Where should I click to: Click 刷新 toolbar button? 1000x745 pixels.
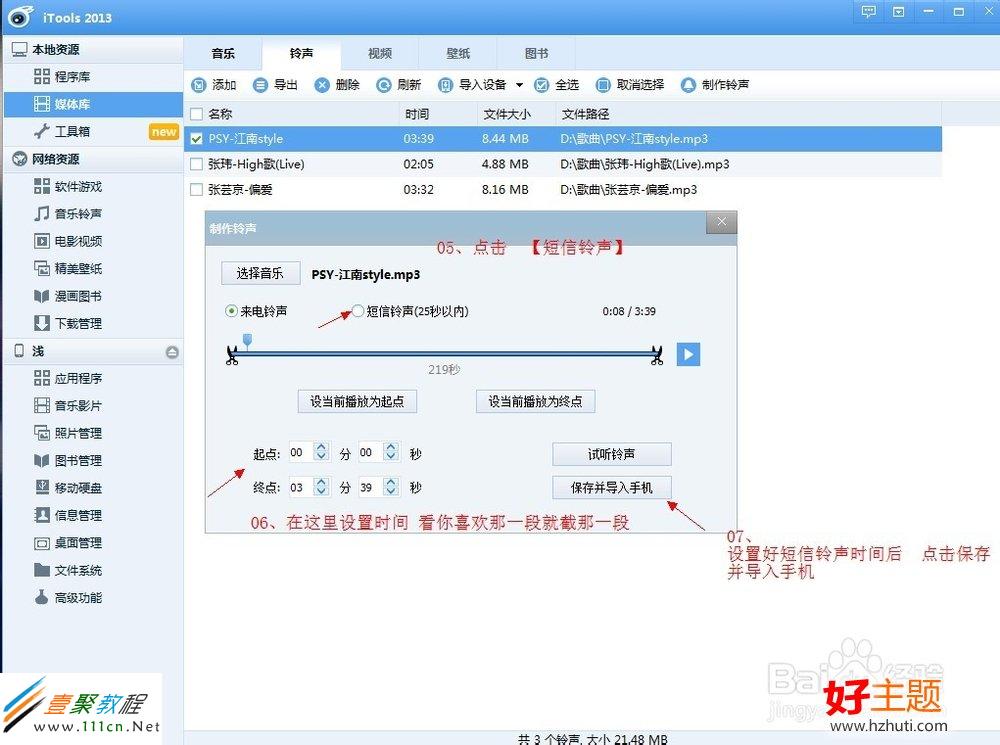(399, 85)
